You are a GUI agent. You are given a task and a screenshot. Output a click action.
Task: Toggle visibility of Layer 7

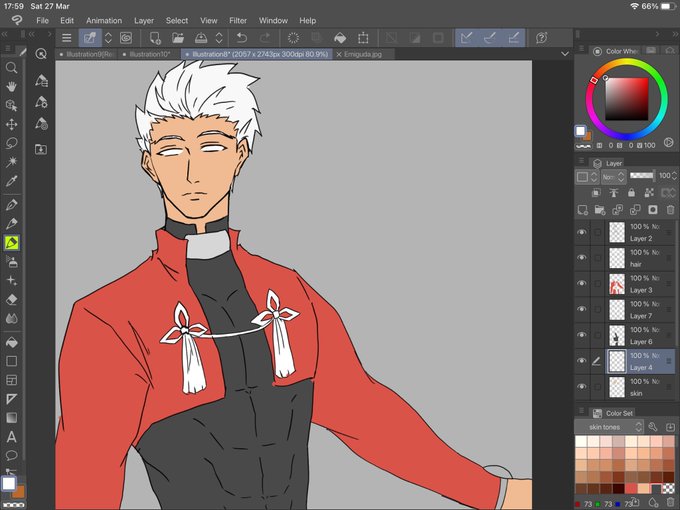click(582, 309)
